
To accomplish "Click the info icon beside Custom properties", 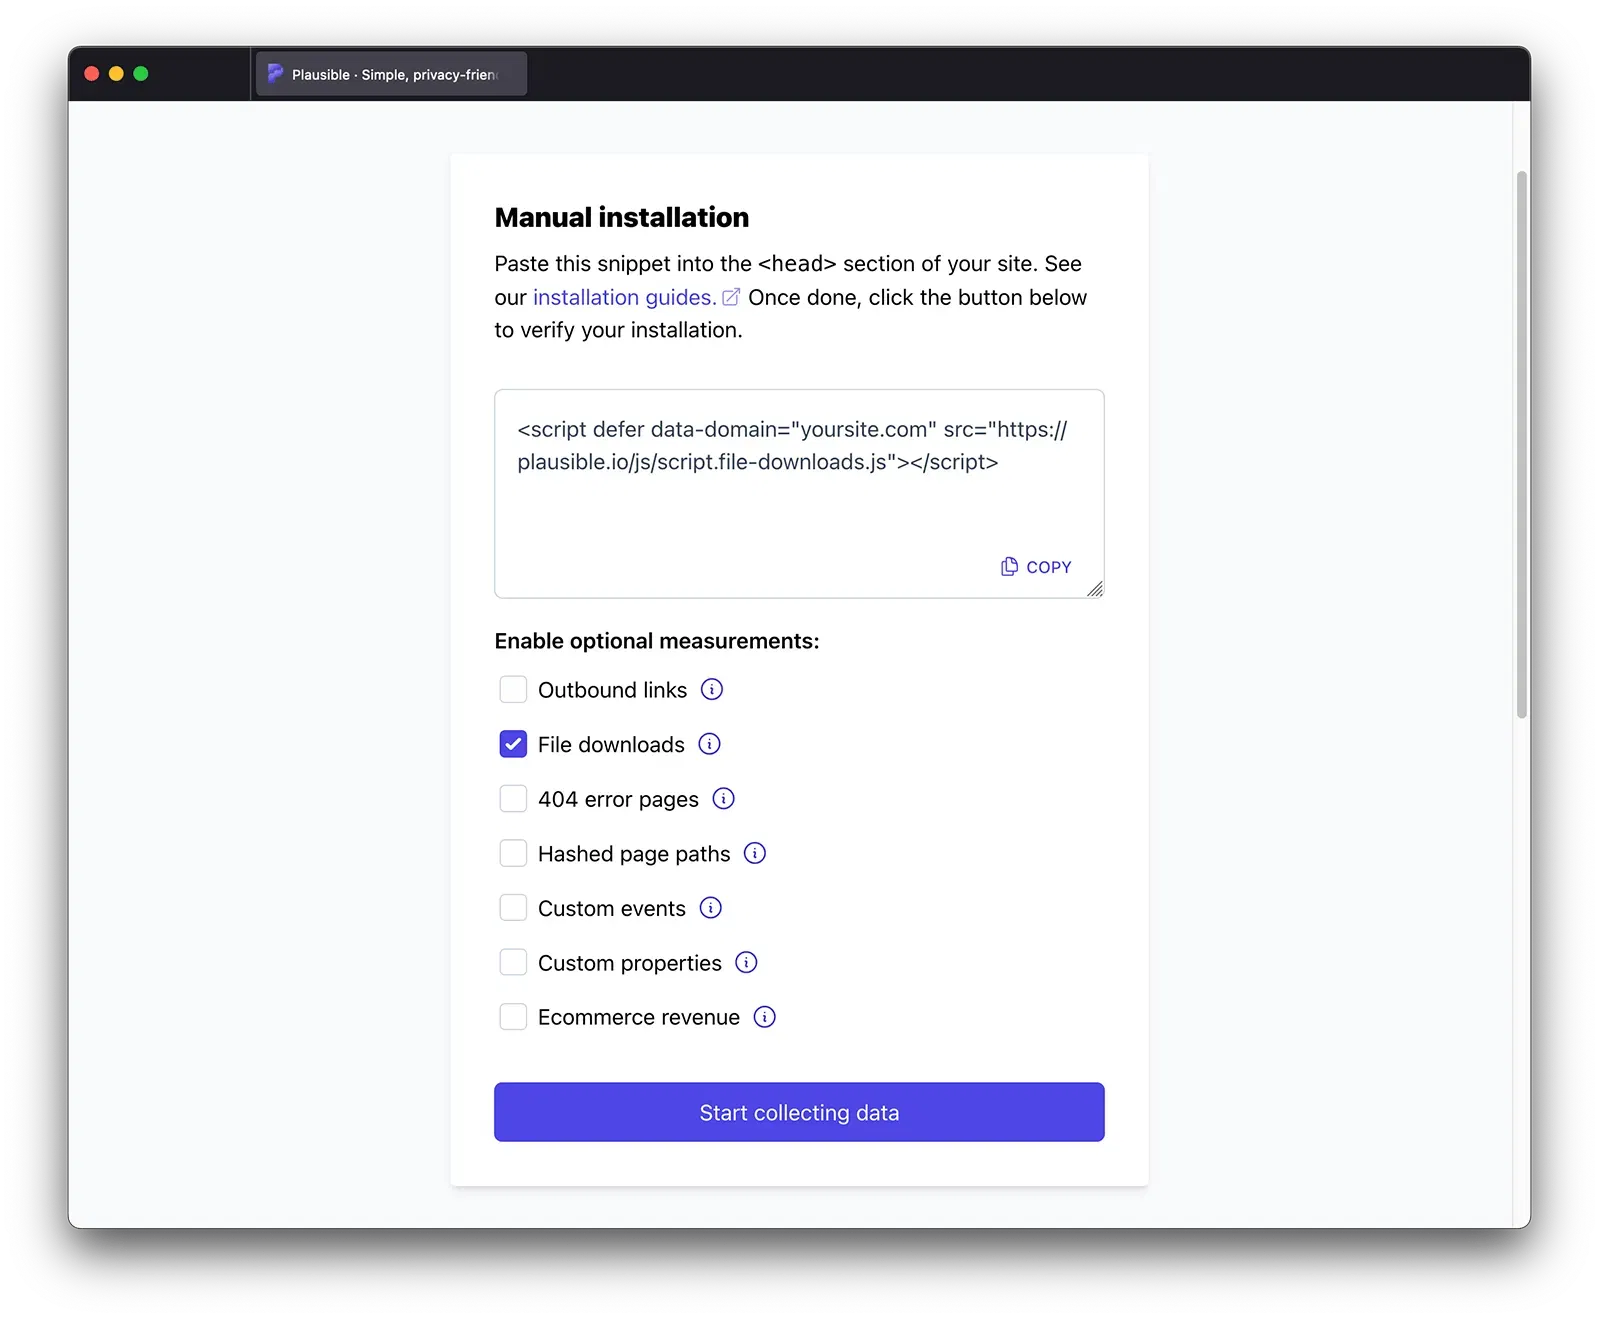I will (x=745, y=962).
